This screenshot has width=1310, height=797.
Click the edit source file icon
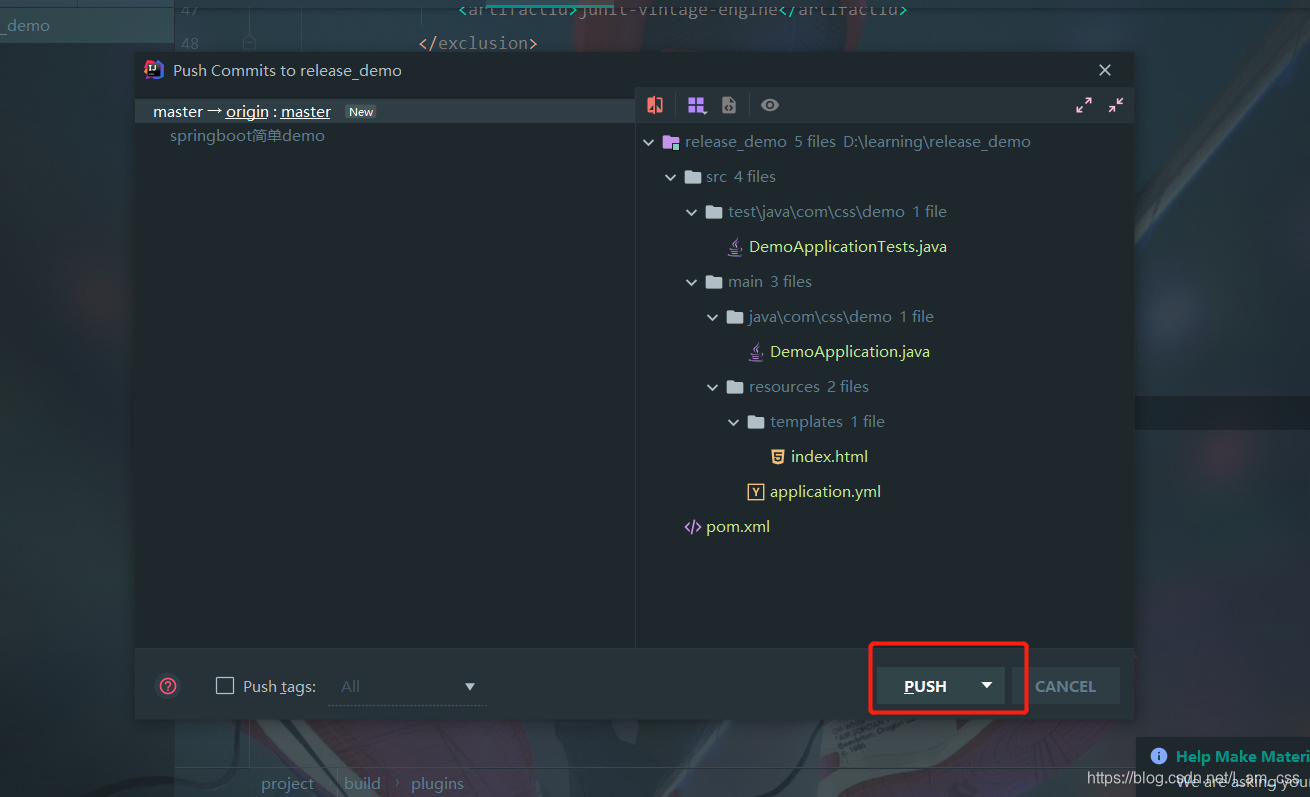point(729,105)
